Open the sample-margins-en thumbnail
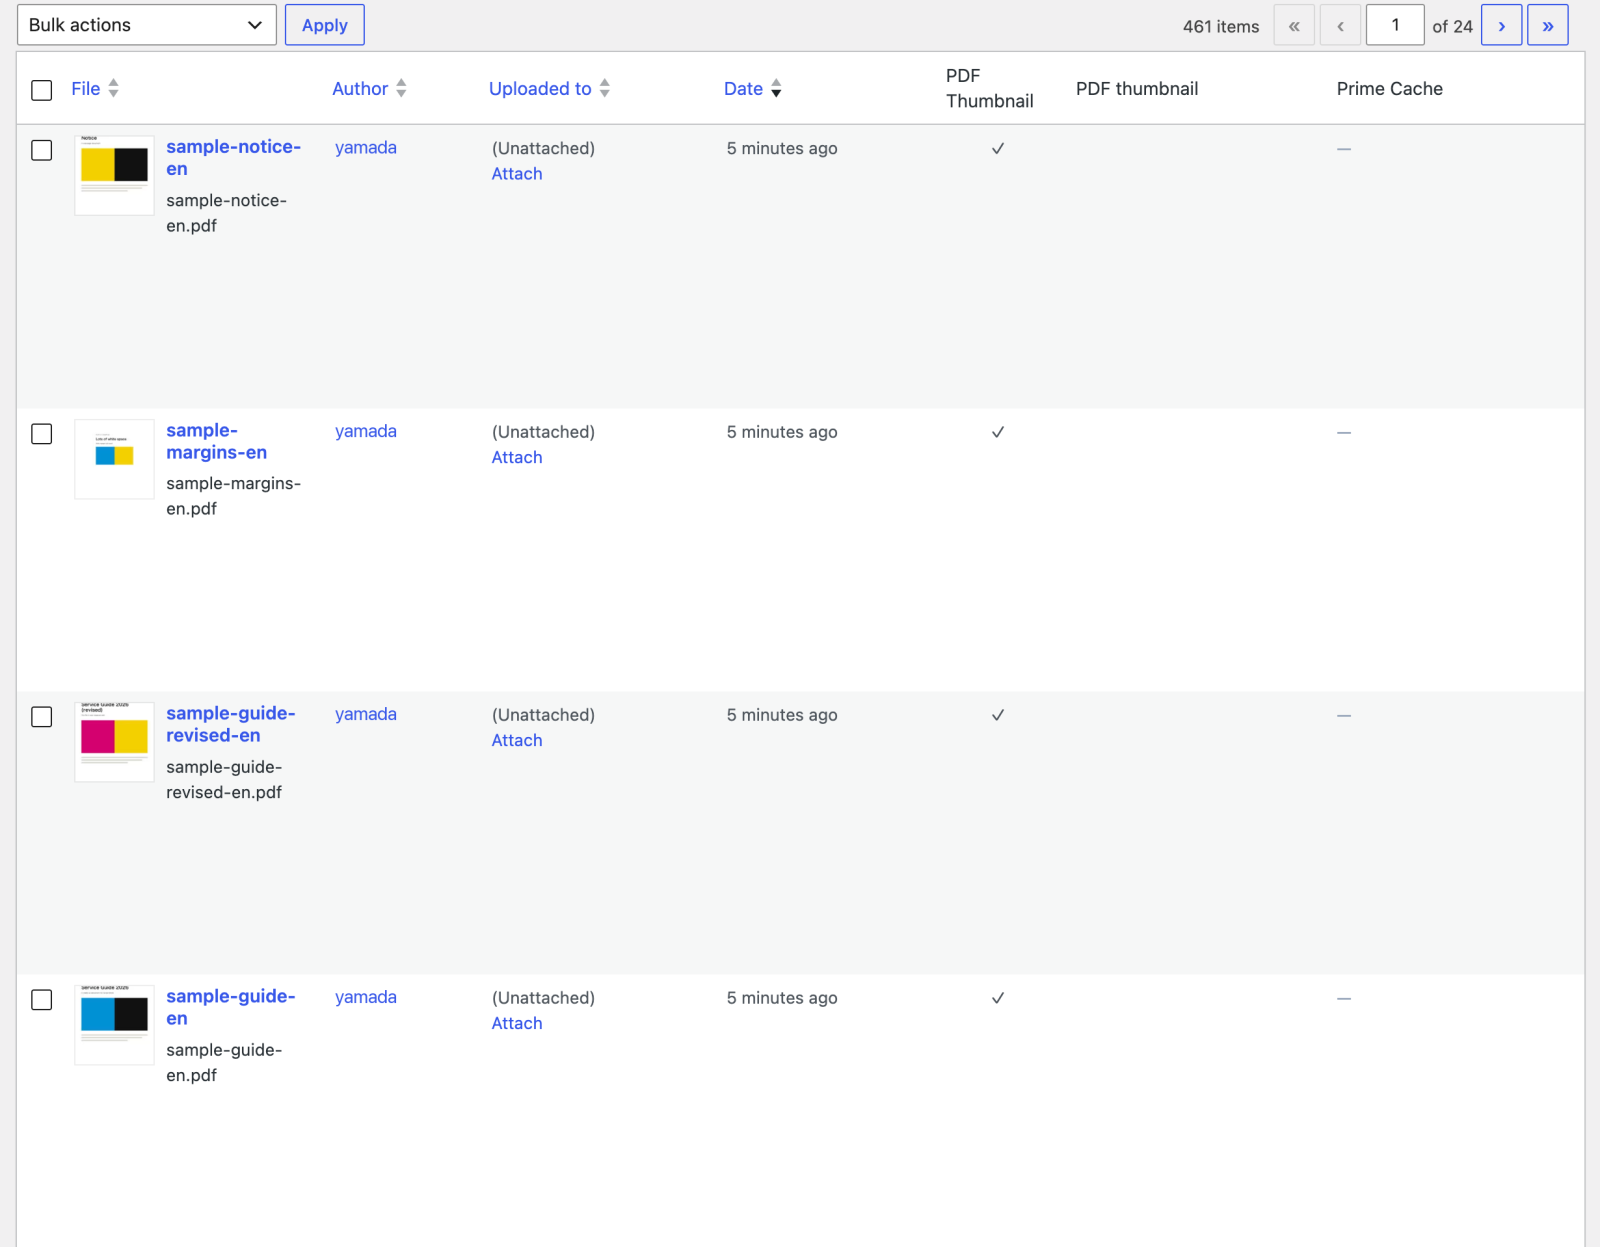Image resolution: width=1600 pixels, height=1247 pixels. 115,459
